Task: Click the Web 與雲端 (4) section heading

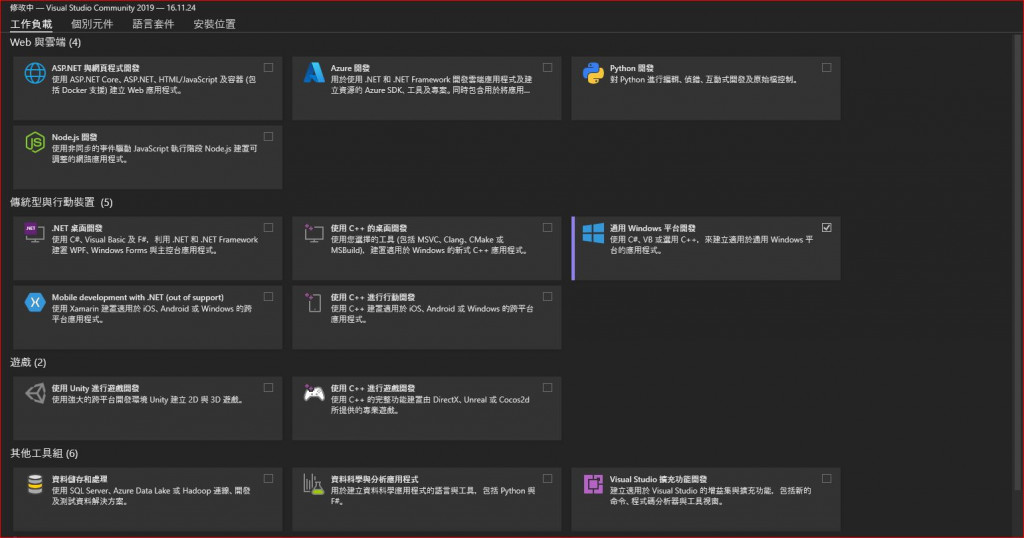Action: [x=45, y=42]
